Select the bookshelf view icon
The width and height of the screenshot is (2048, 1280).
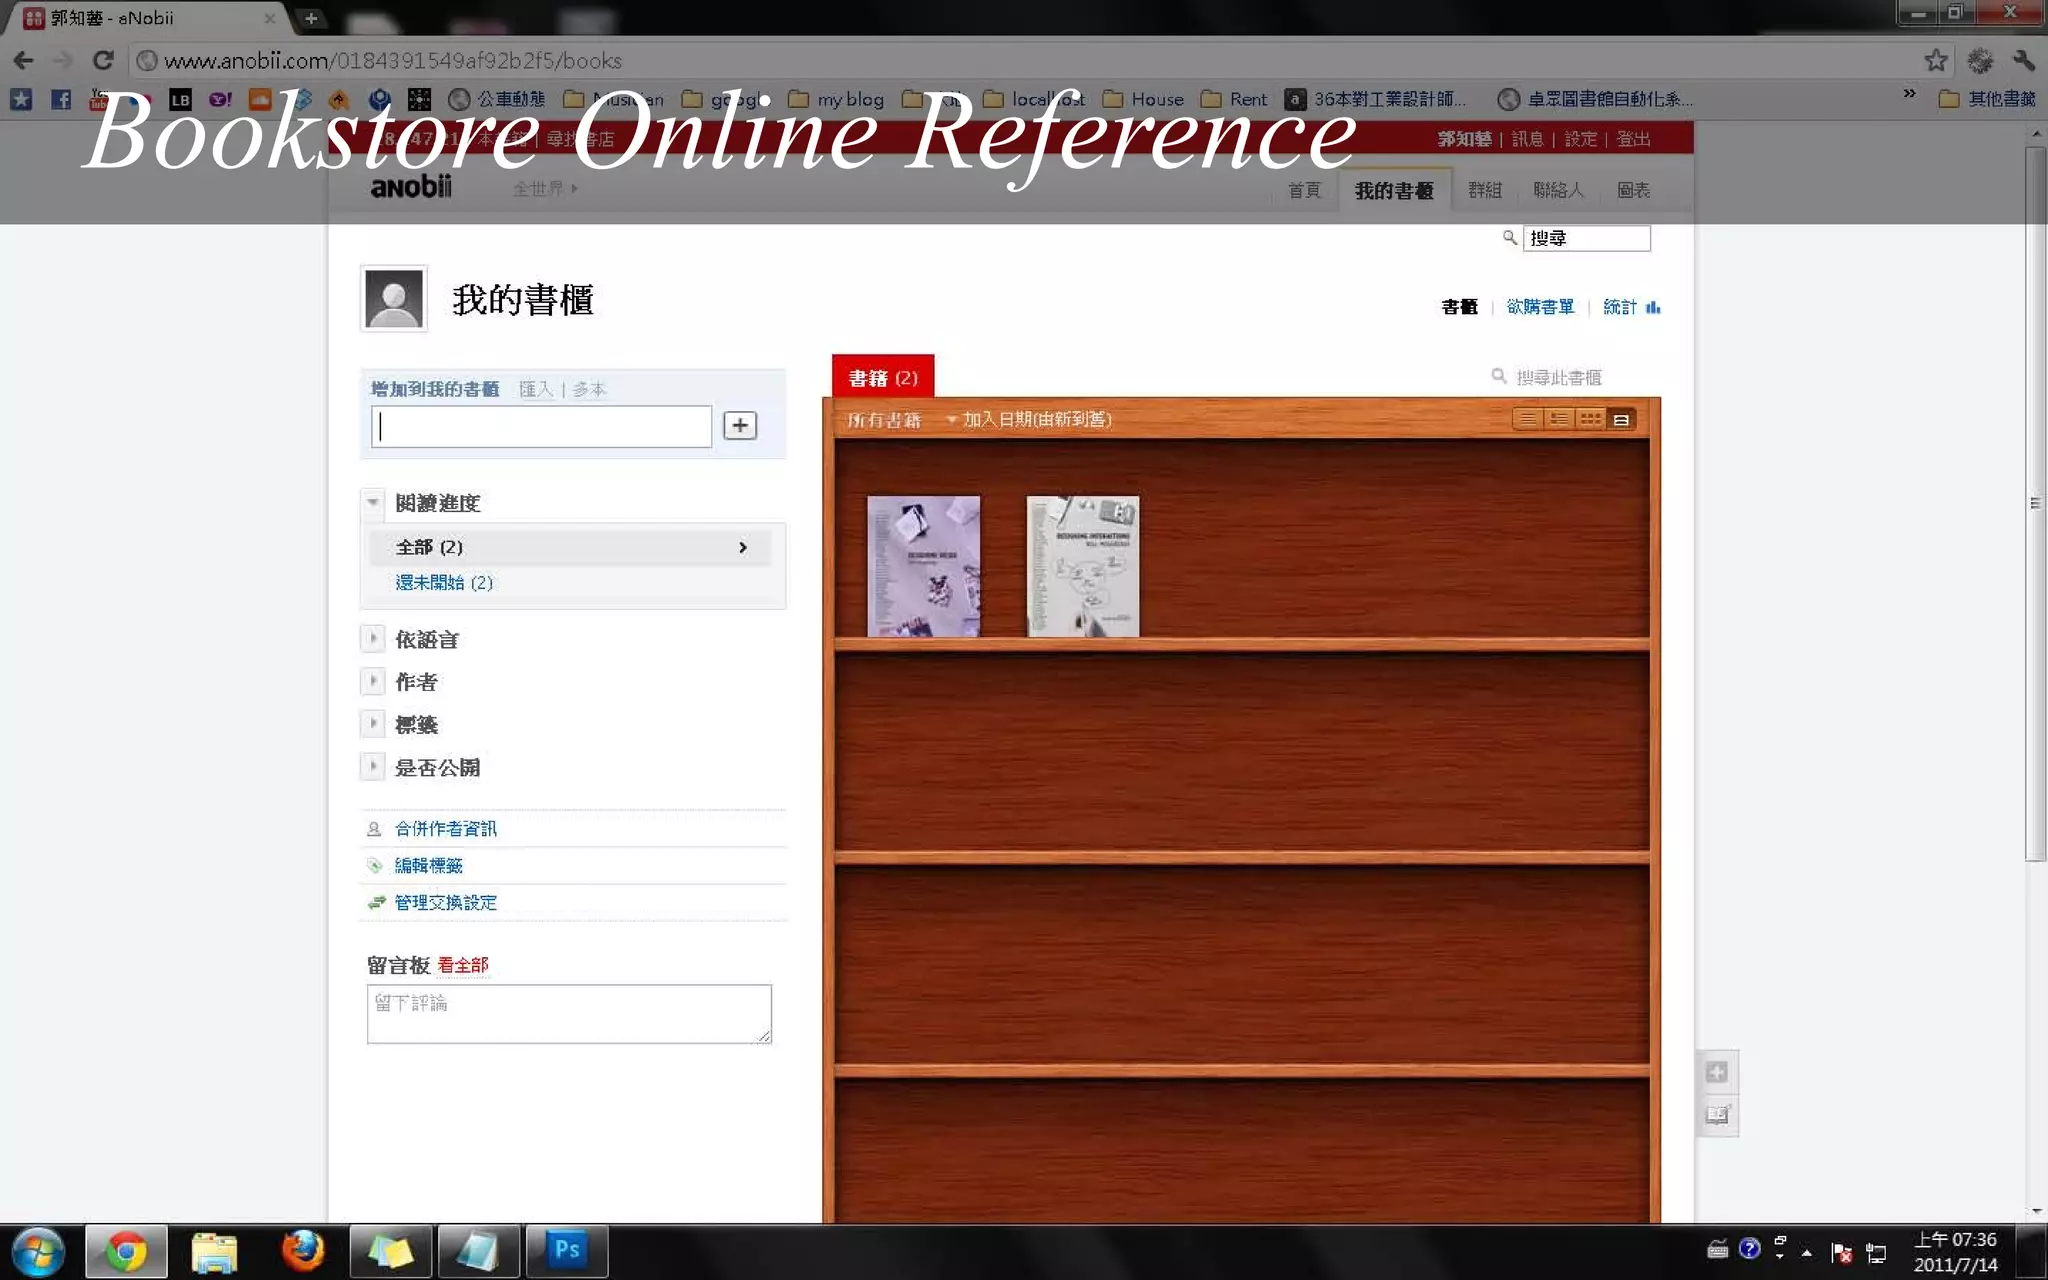coord(1621,419)
